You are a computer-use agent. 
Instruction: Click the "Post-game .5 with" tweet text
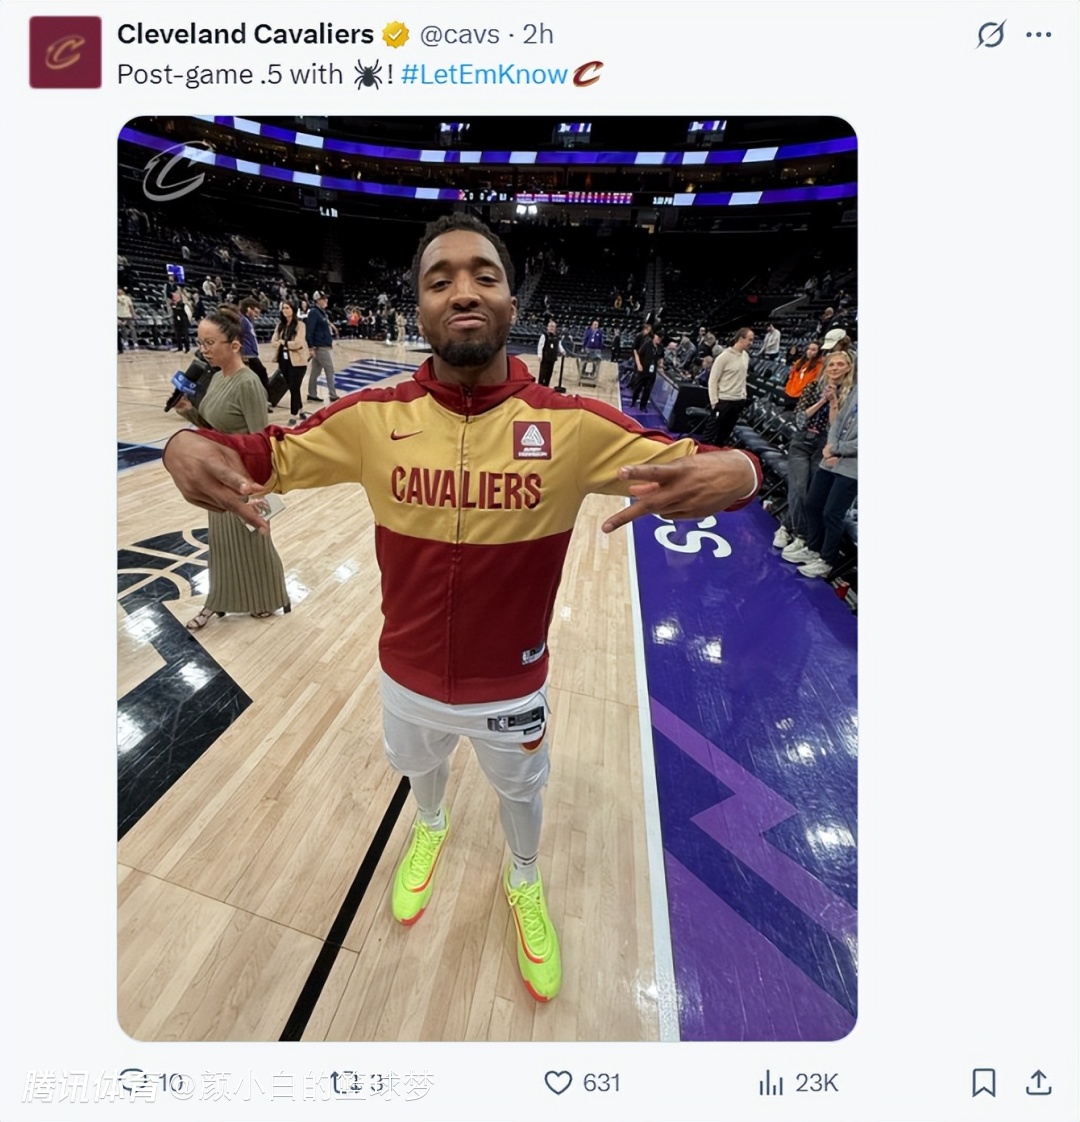tap(230, 74)
